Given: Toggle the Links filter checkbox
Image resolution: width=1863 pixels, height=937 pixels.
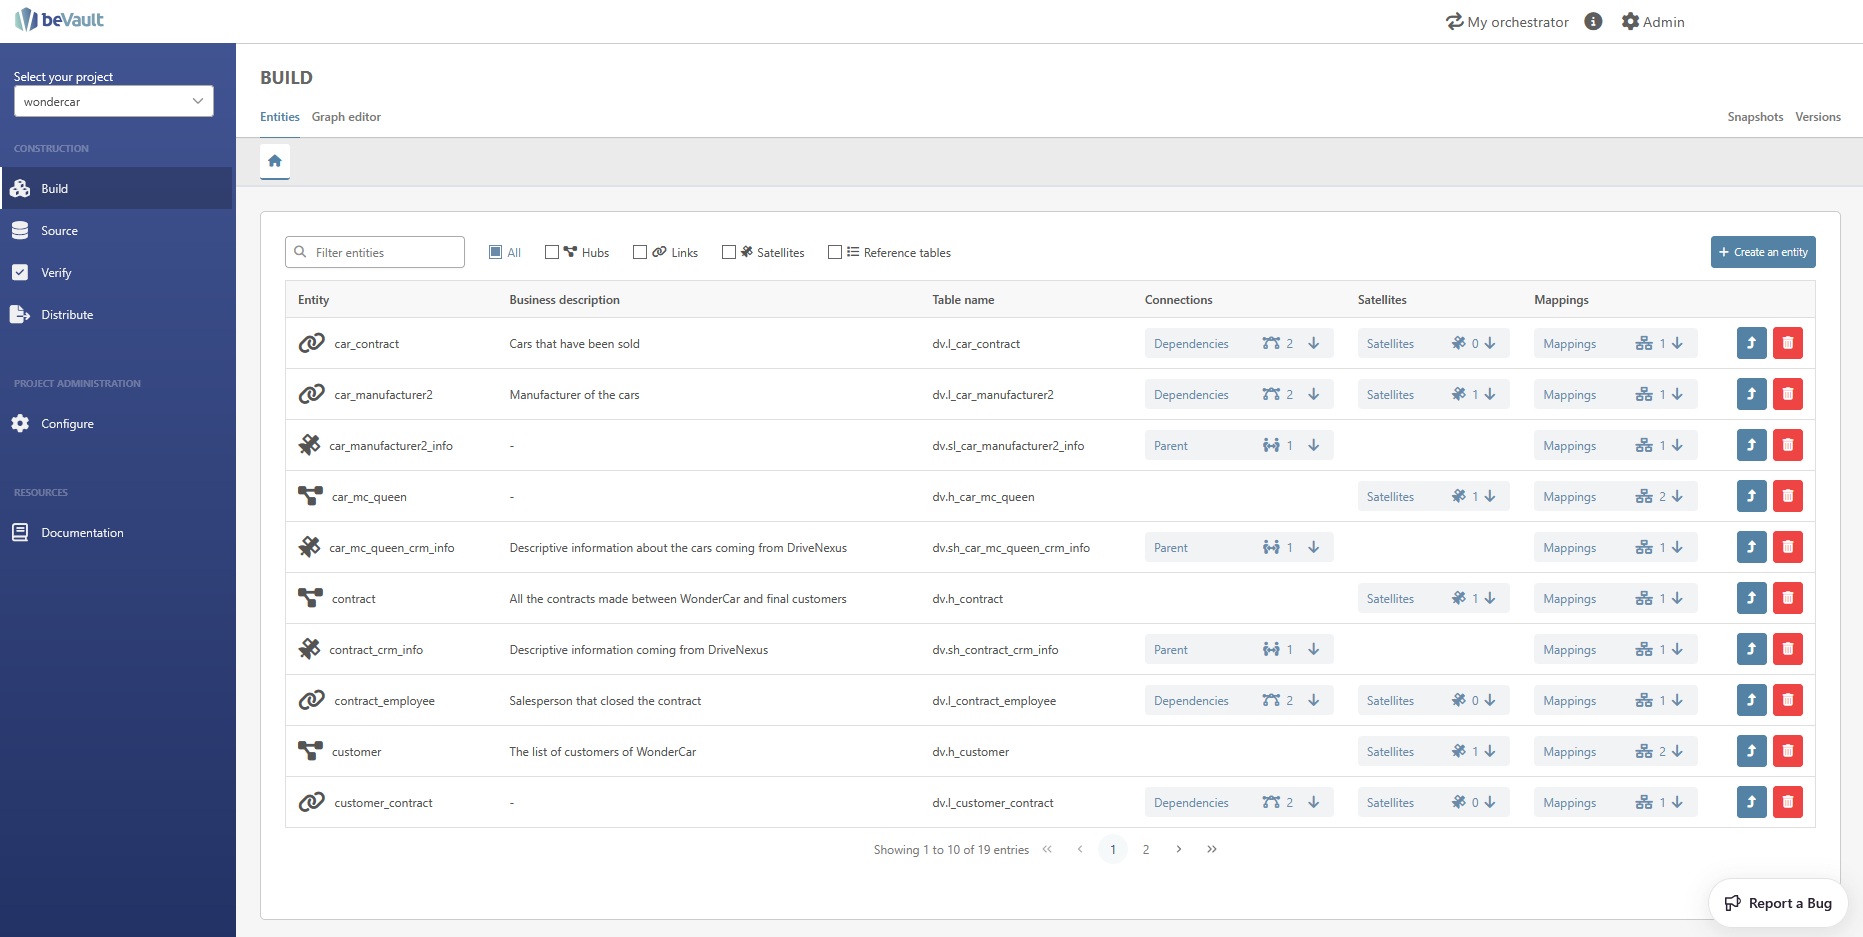Looking at the screenshot, I should coord(640,252).
